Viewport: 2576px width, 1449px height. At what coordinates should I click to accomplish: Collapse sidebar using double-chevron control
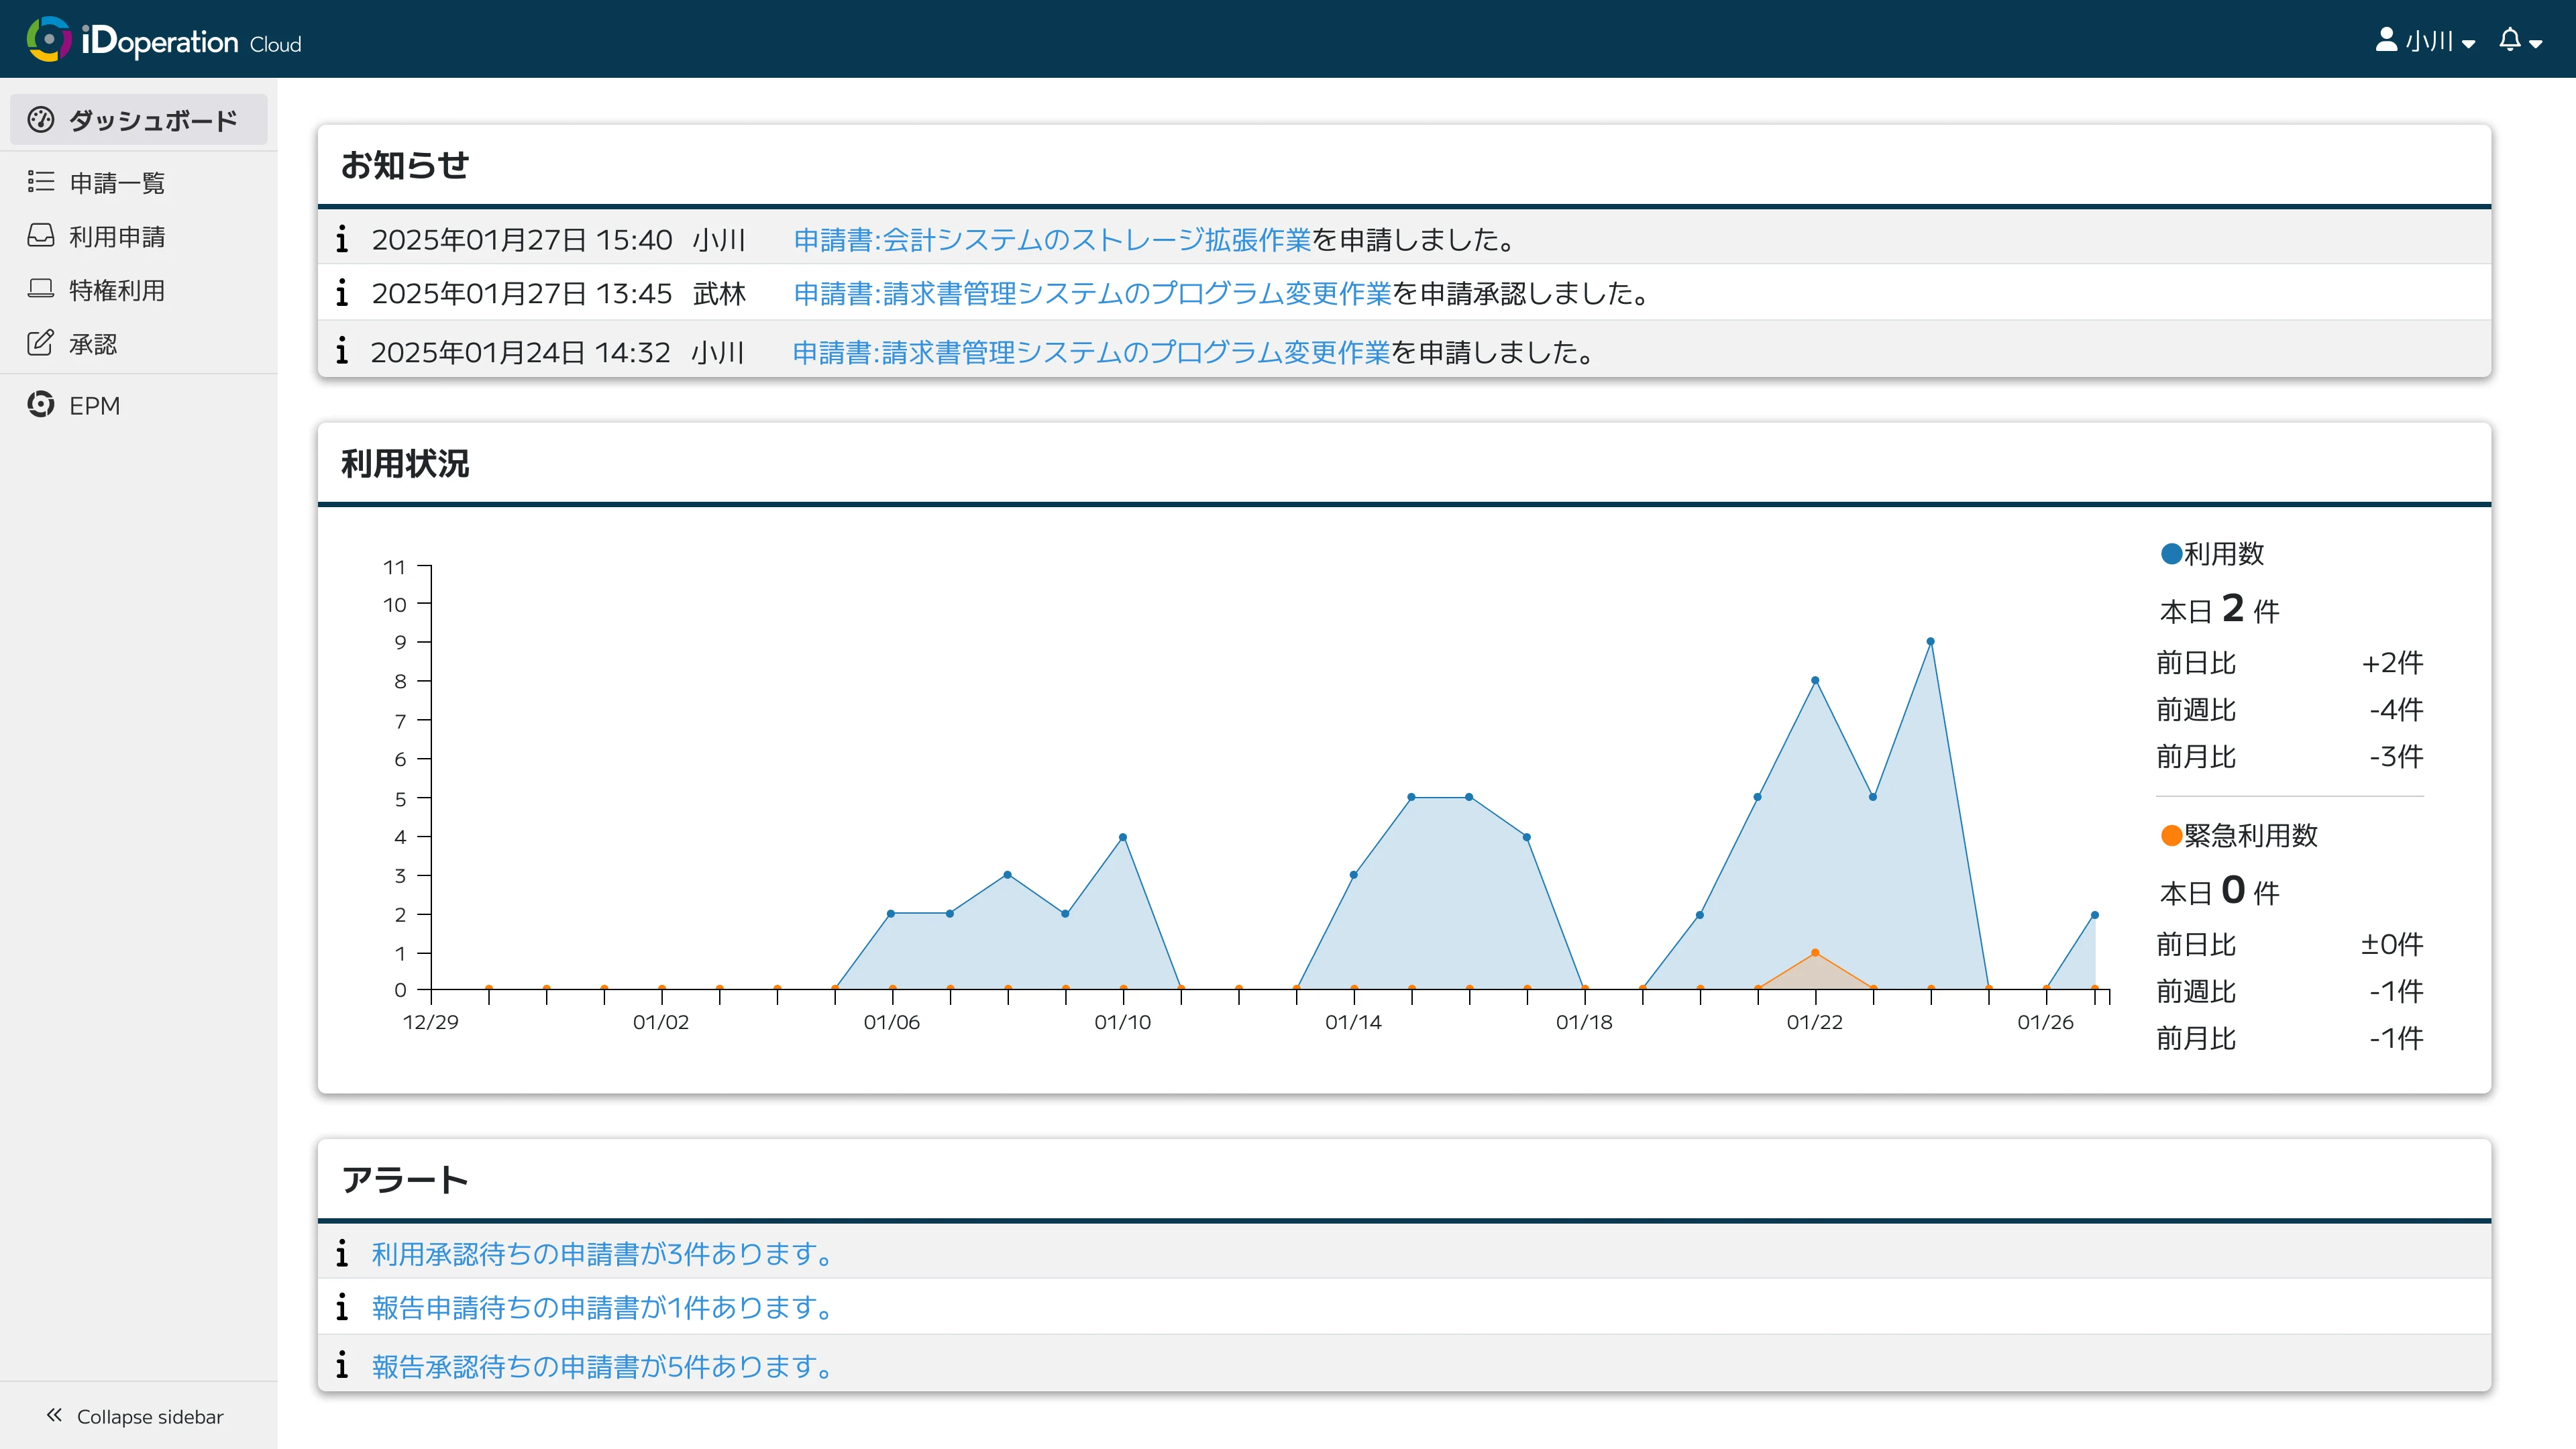(x=55, y=1415)
